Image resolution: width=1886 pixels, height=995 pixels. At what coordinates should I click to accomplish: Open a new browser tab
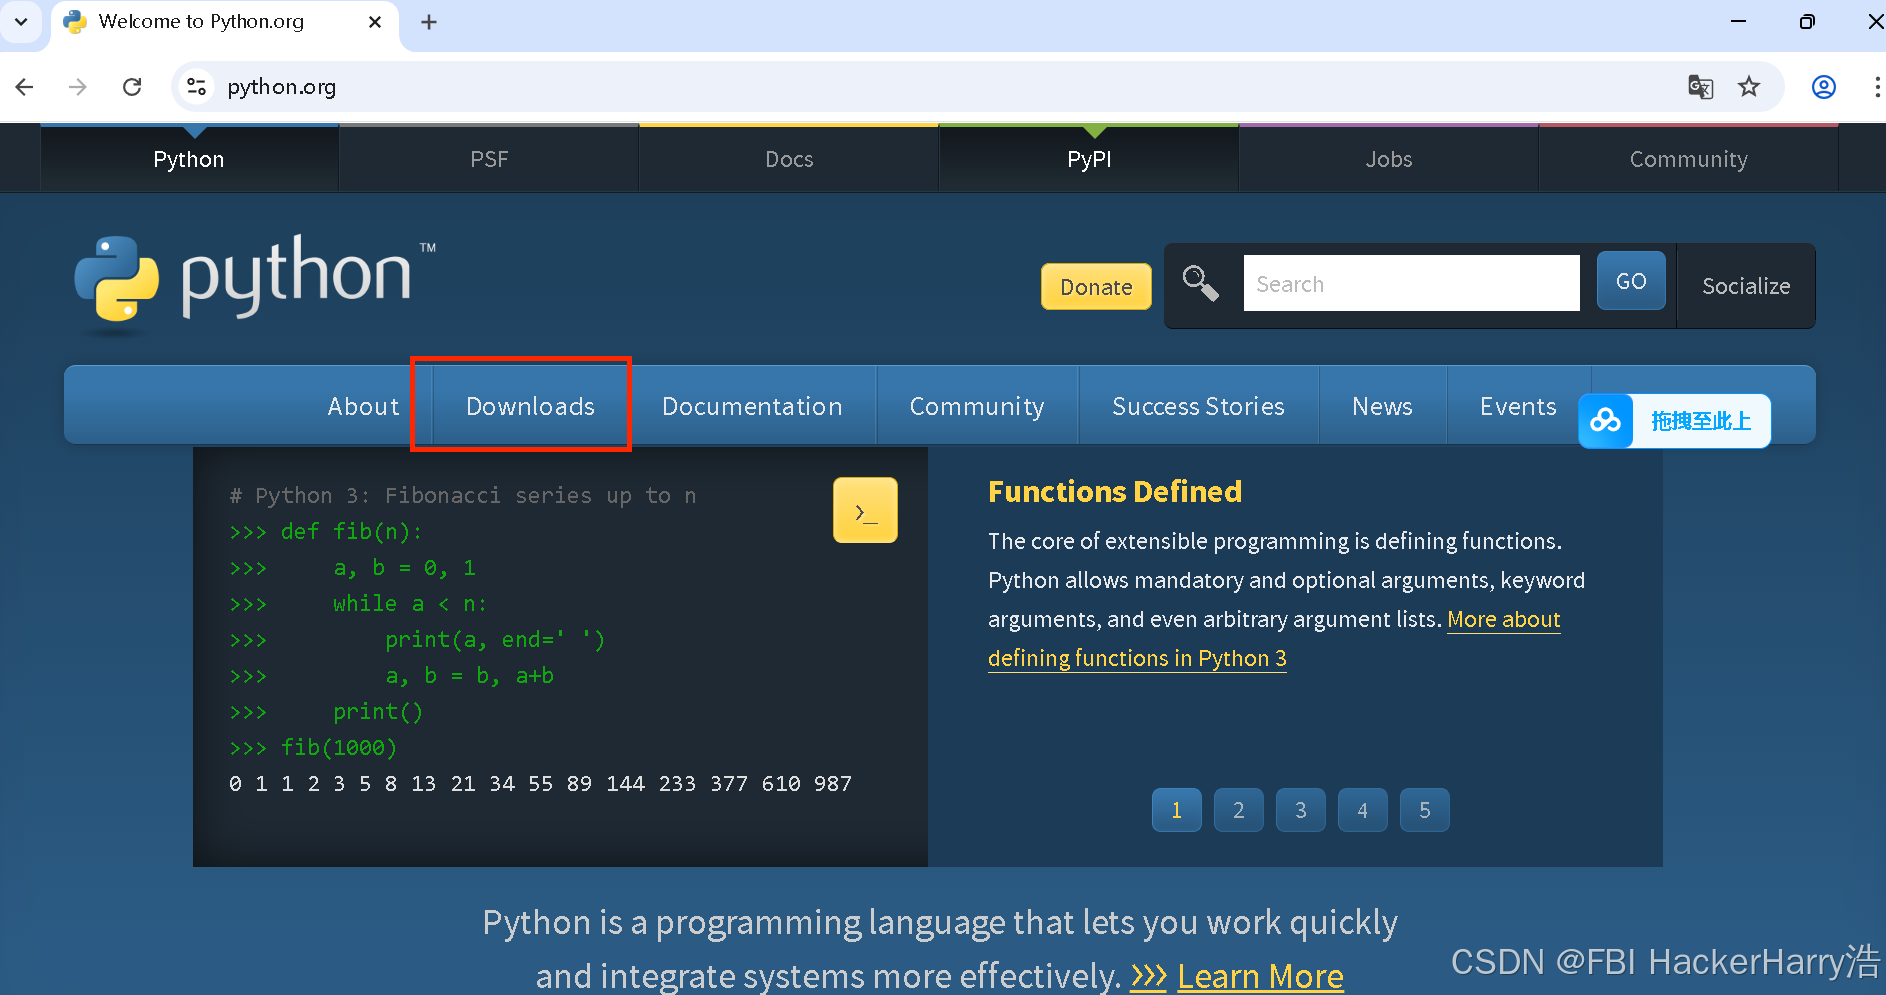point(429,22)
